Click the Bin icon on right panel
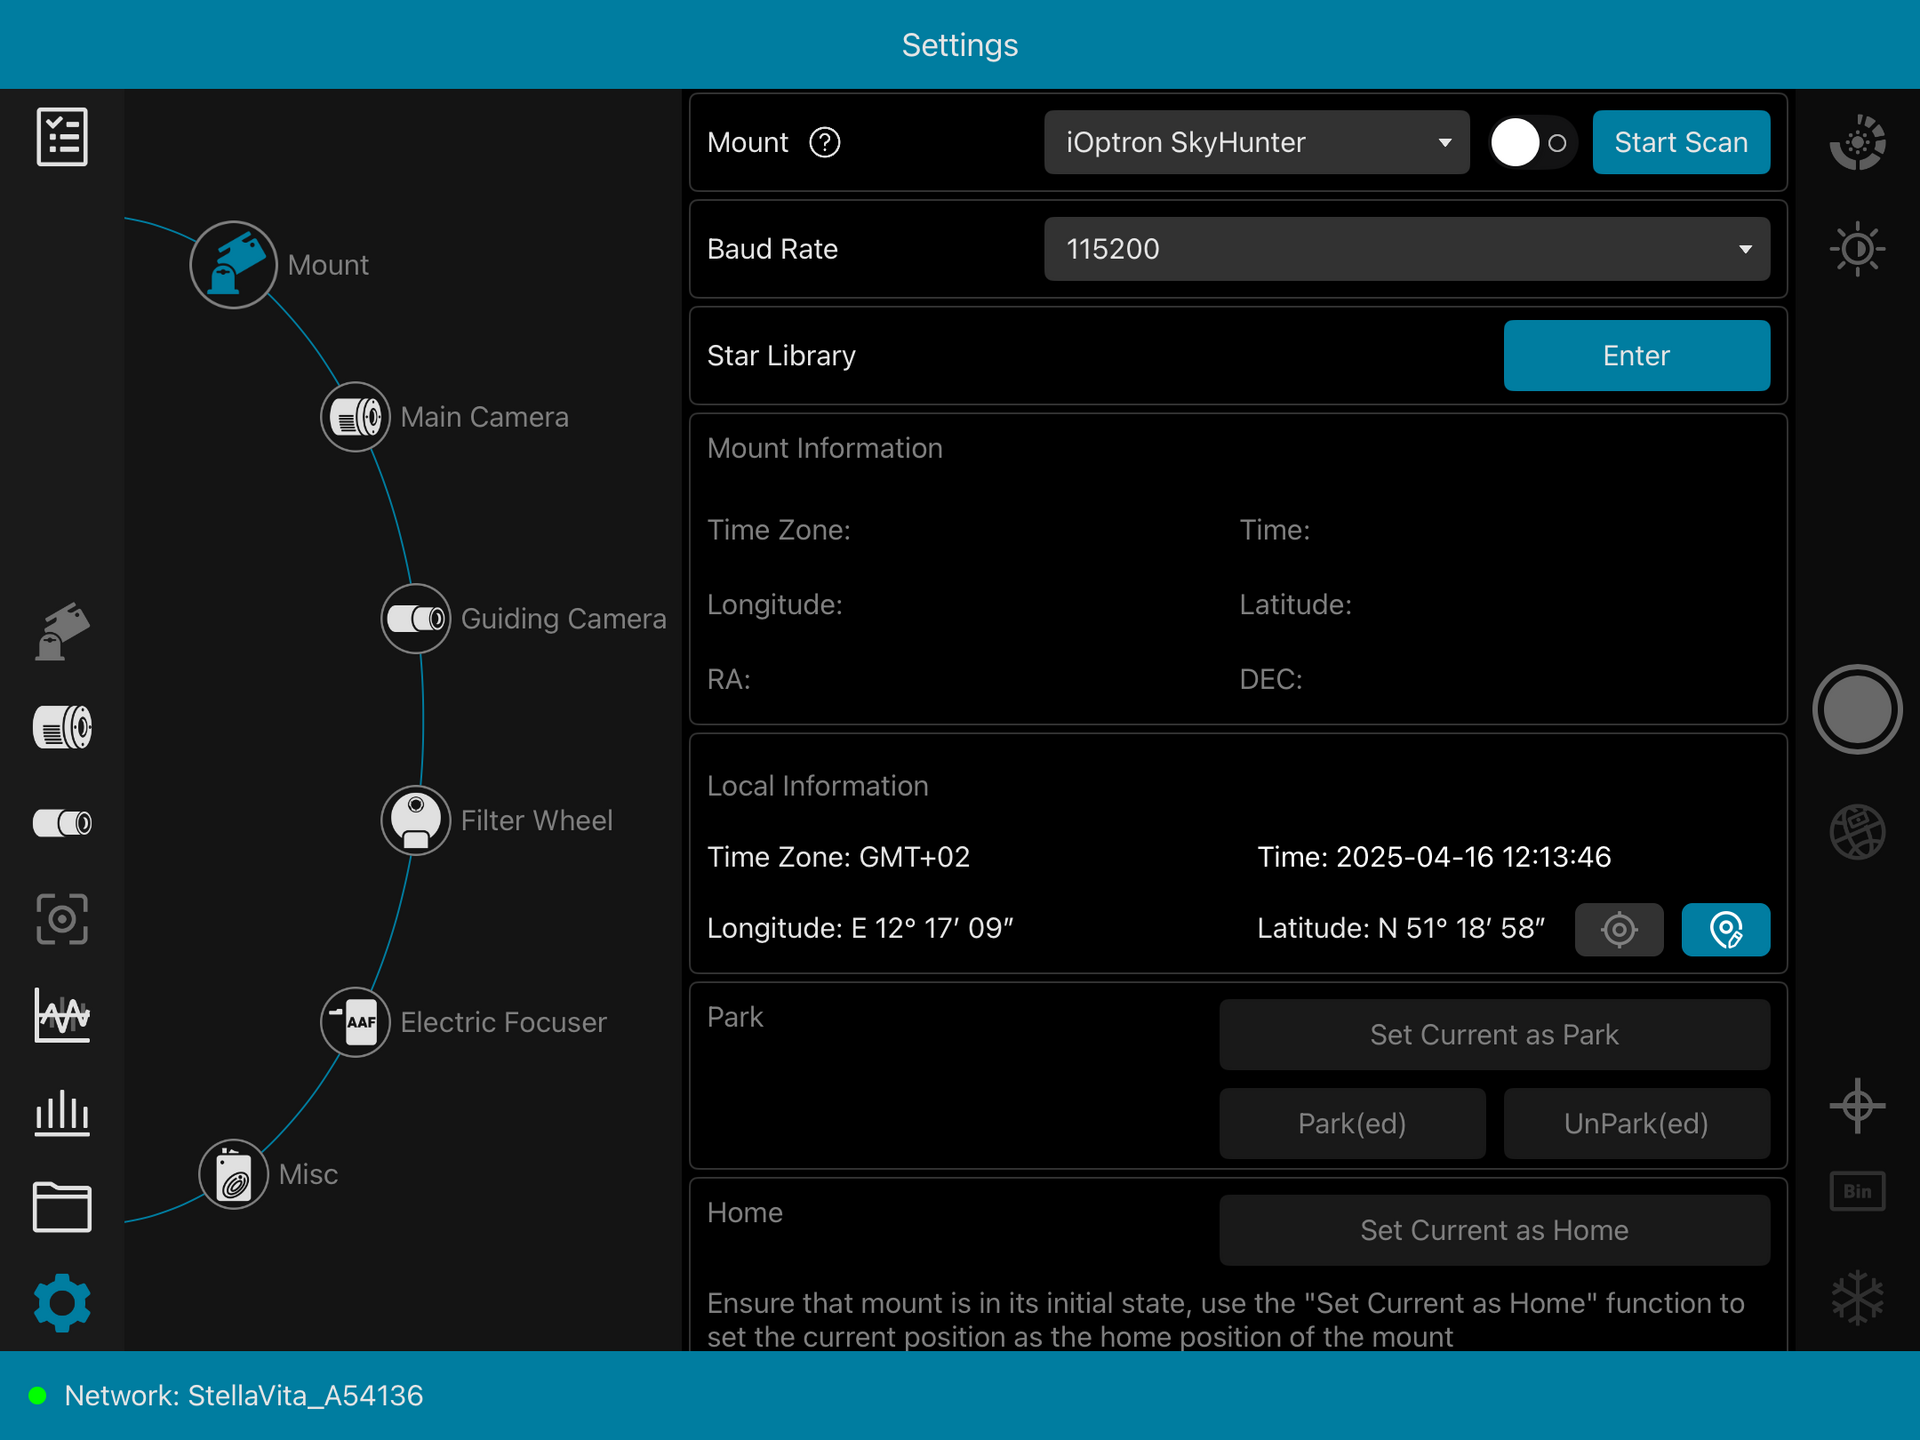 1857,1192
